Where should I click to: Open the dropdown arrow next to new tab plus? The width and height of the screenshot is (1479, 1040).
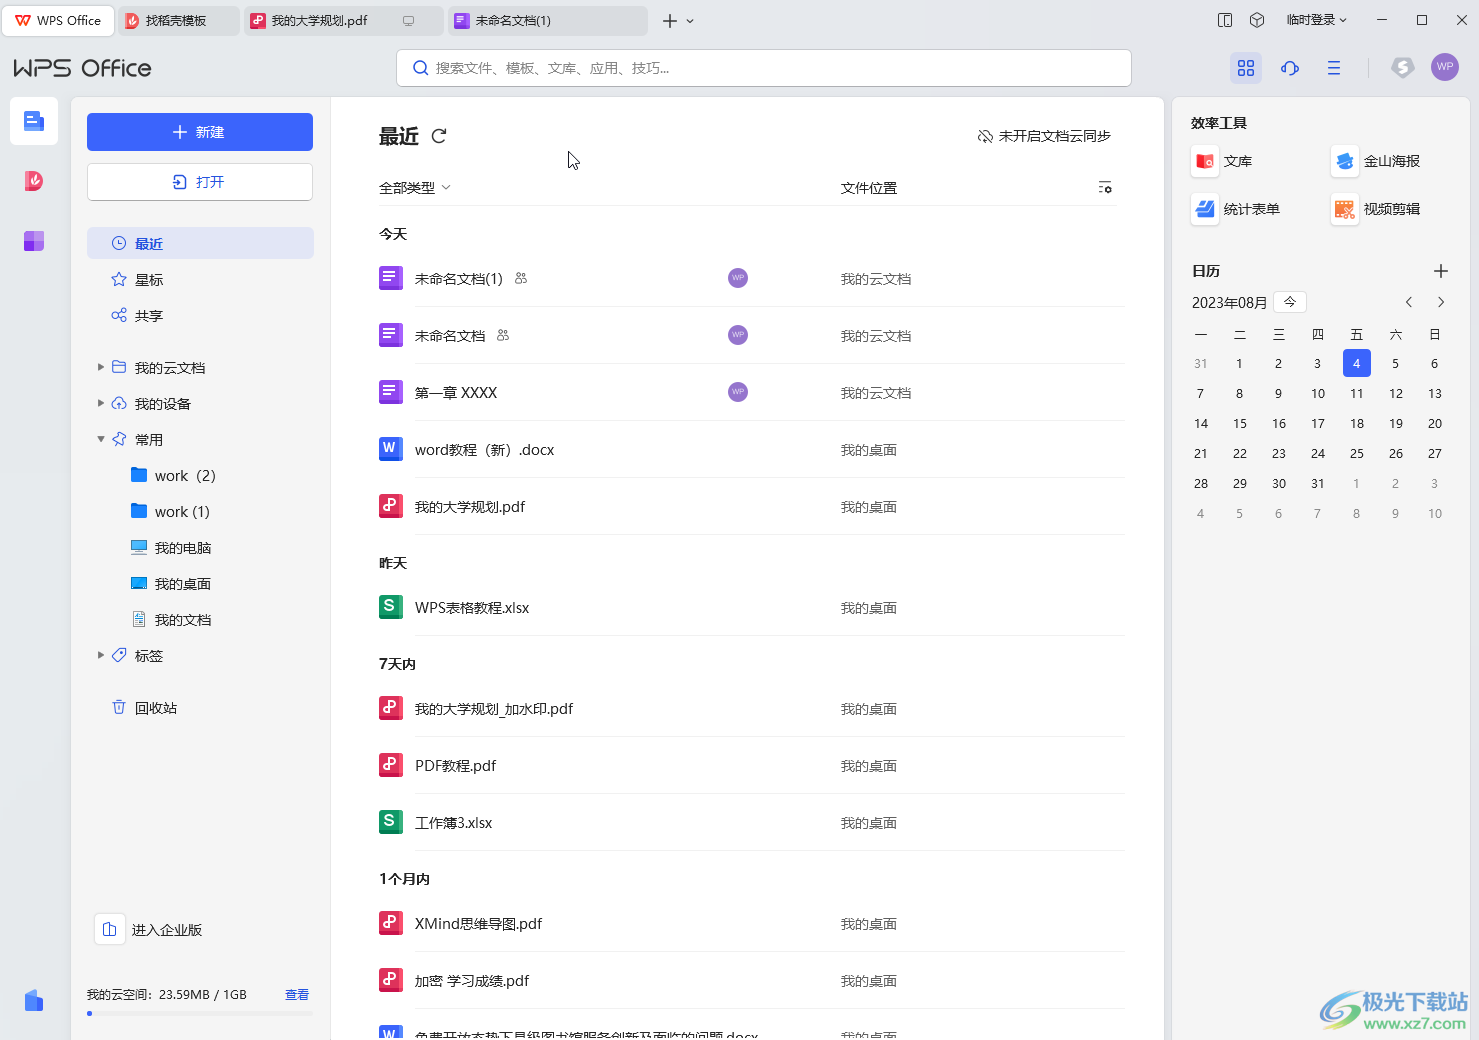690,21
